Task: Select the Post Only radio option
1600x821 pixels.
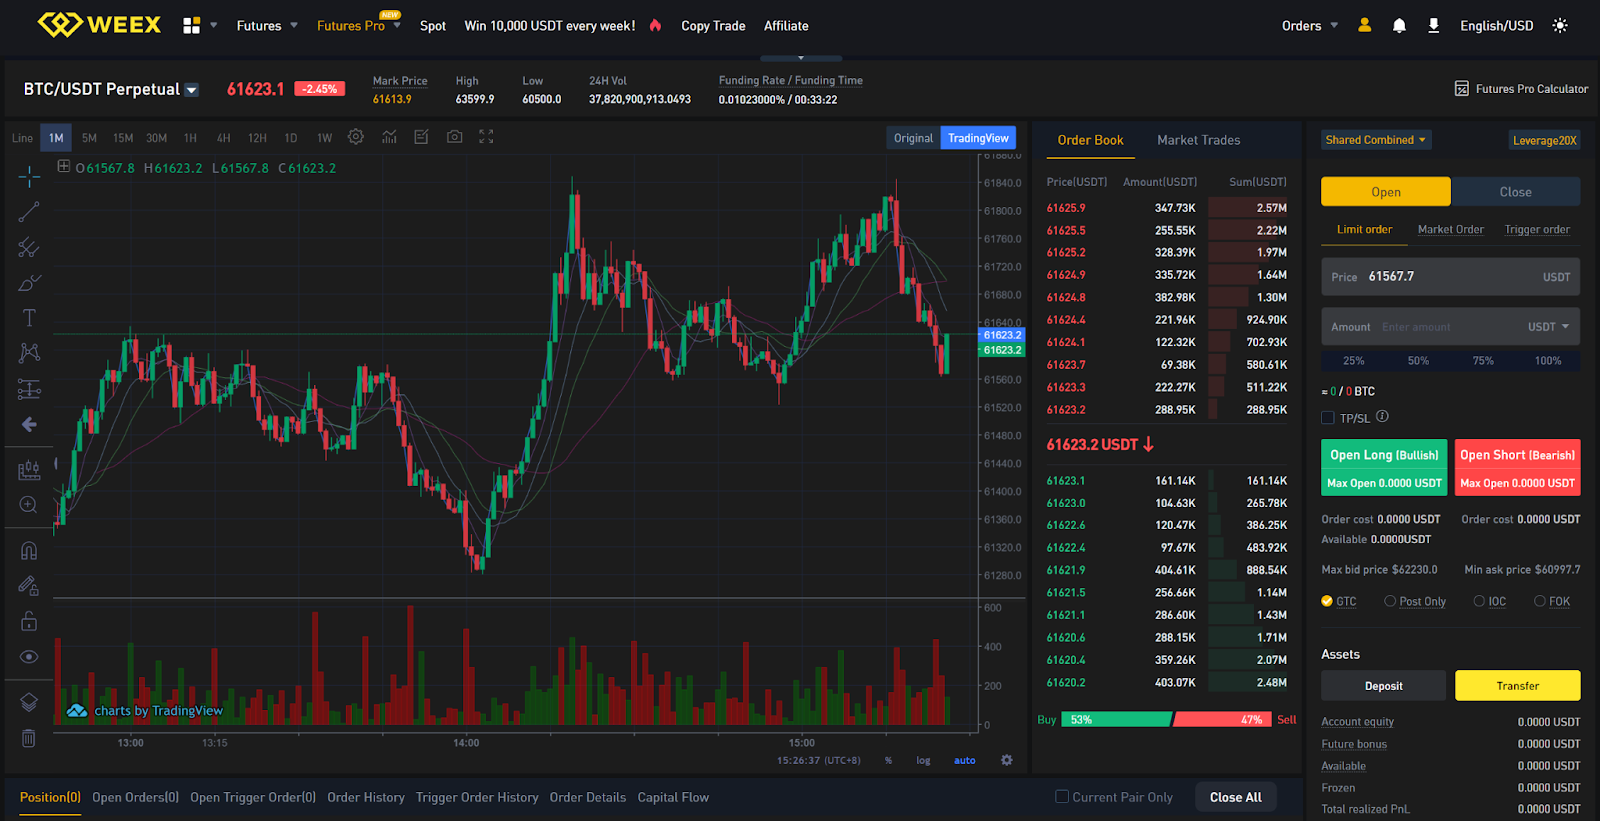Action: [x=1390, y=601]
